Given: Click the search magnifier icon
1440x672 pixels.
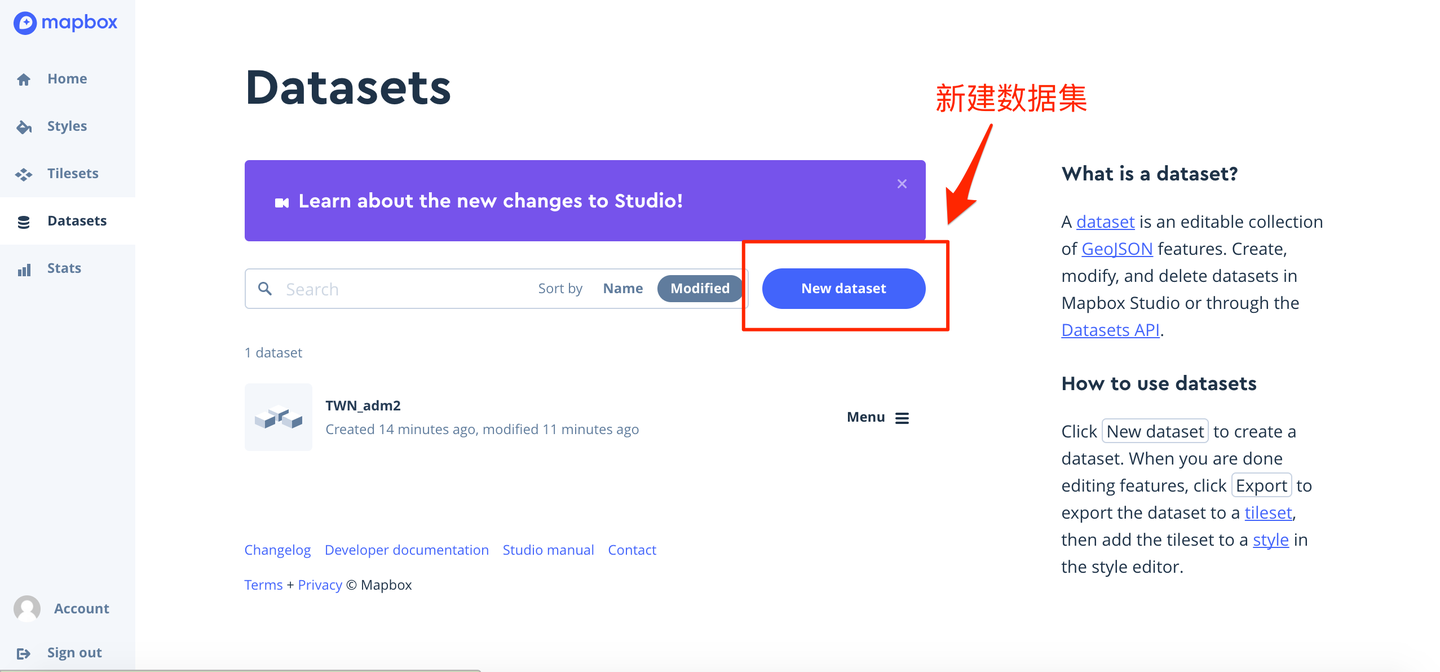Looking at the screenshot, I should (x=264, y=288).
